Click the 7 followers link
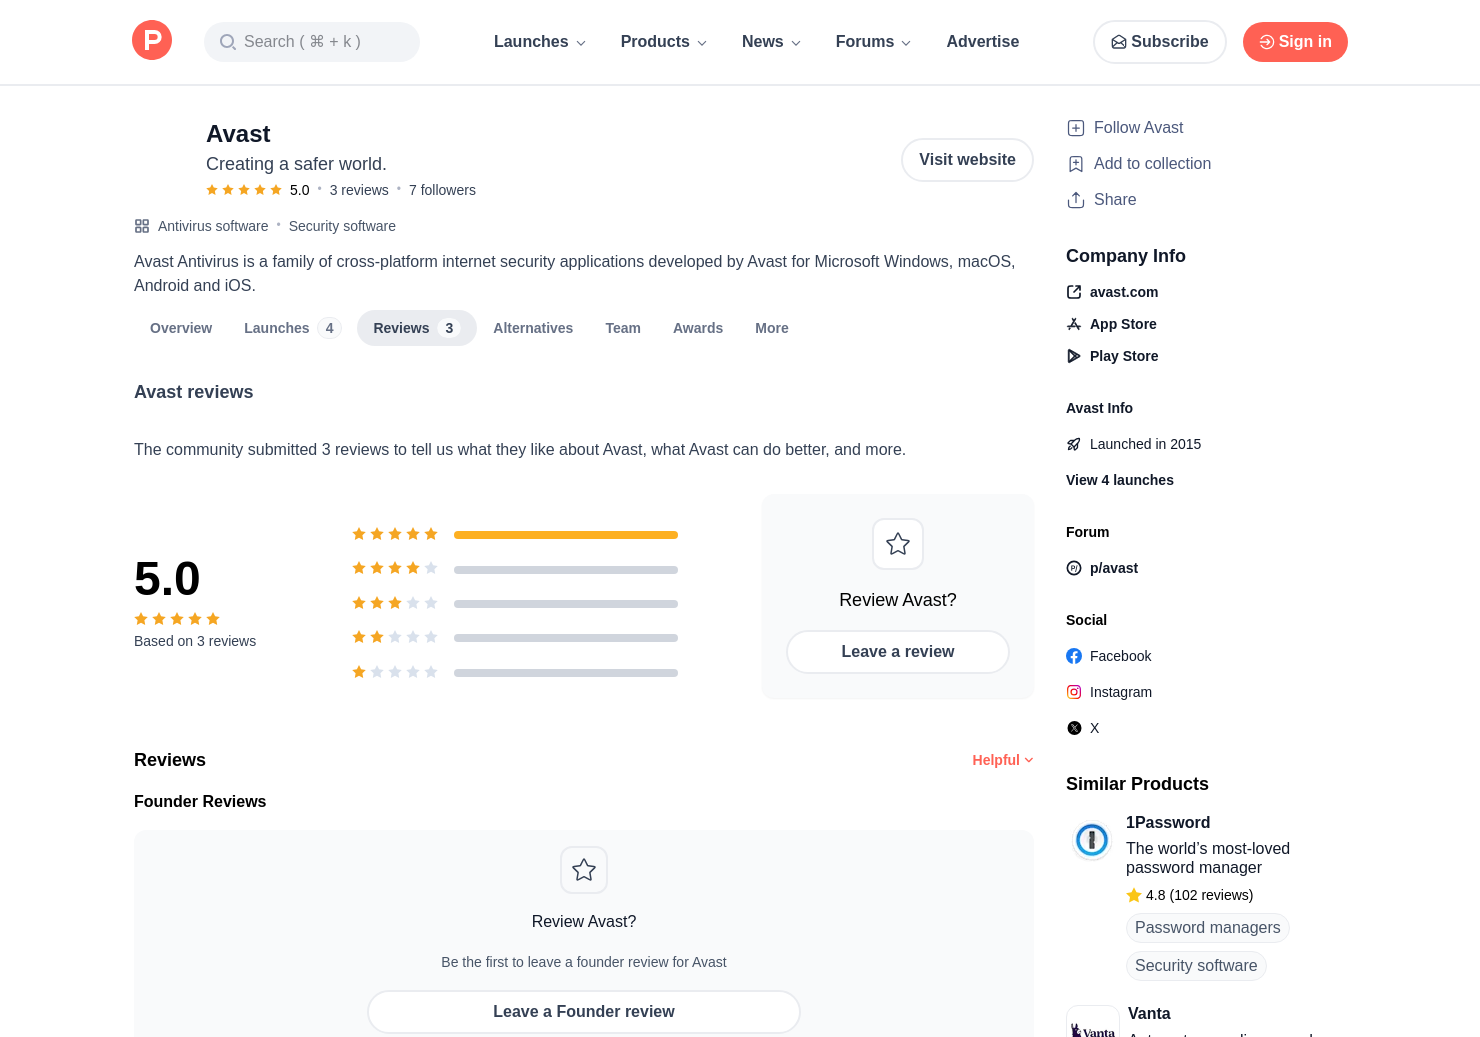1480x1037 pixels. [442, 190]
